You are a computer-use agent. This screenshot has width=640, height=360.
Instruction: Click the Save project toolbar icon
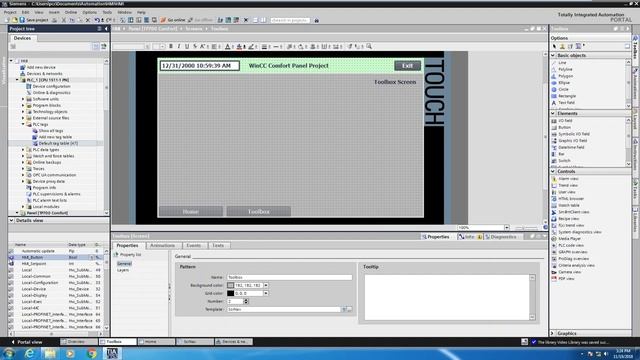point(34,20)
